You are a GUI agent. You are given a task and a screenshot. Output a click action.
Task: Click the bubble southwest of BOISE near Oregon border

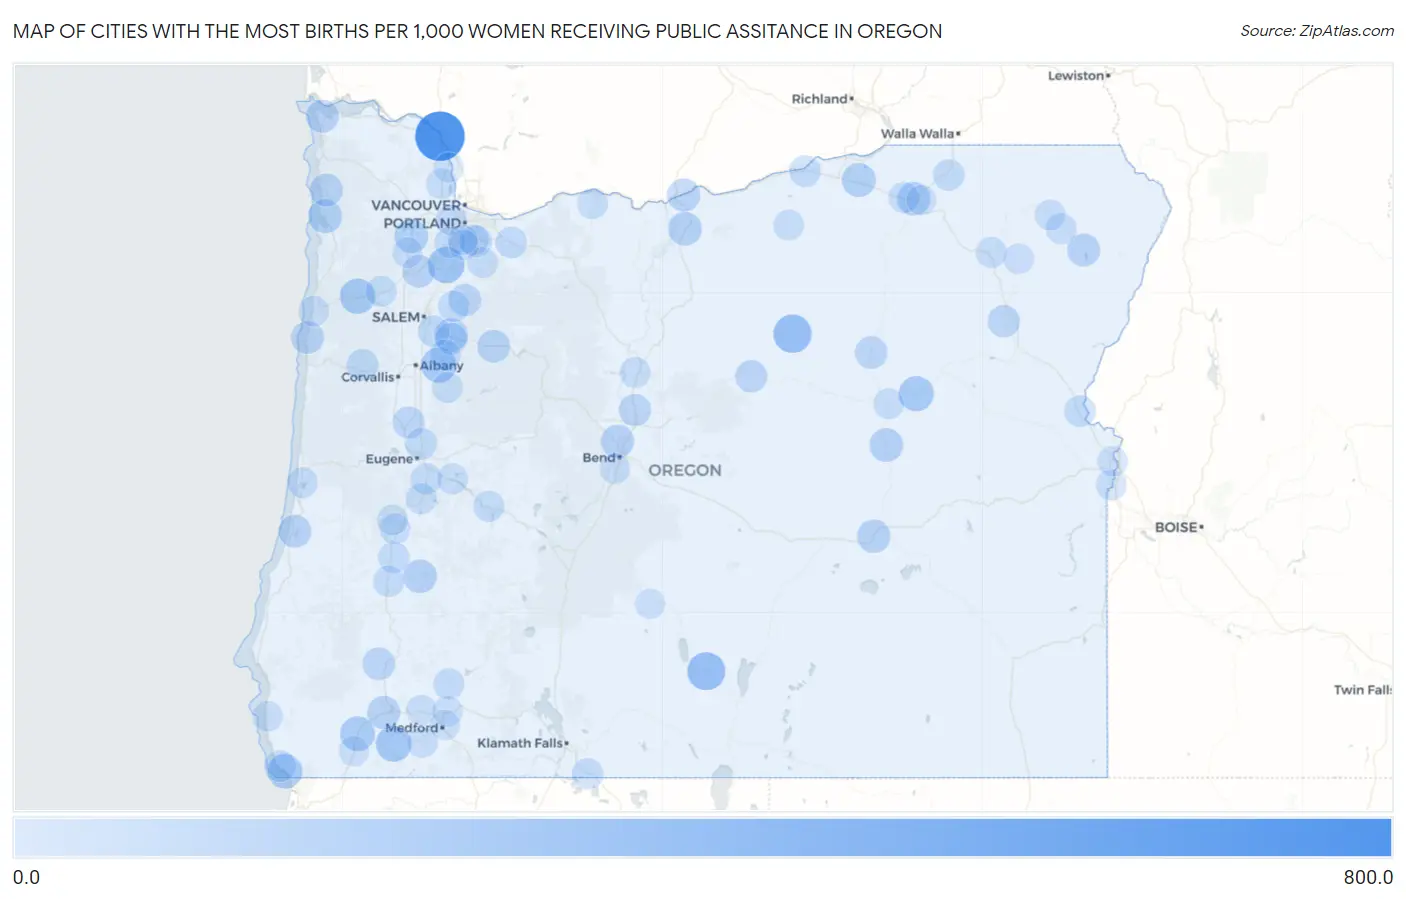(1111, 485)
